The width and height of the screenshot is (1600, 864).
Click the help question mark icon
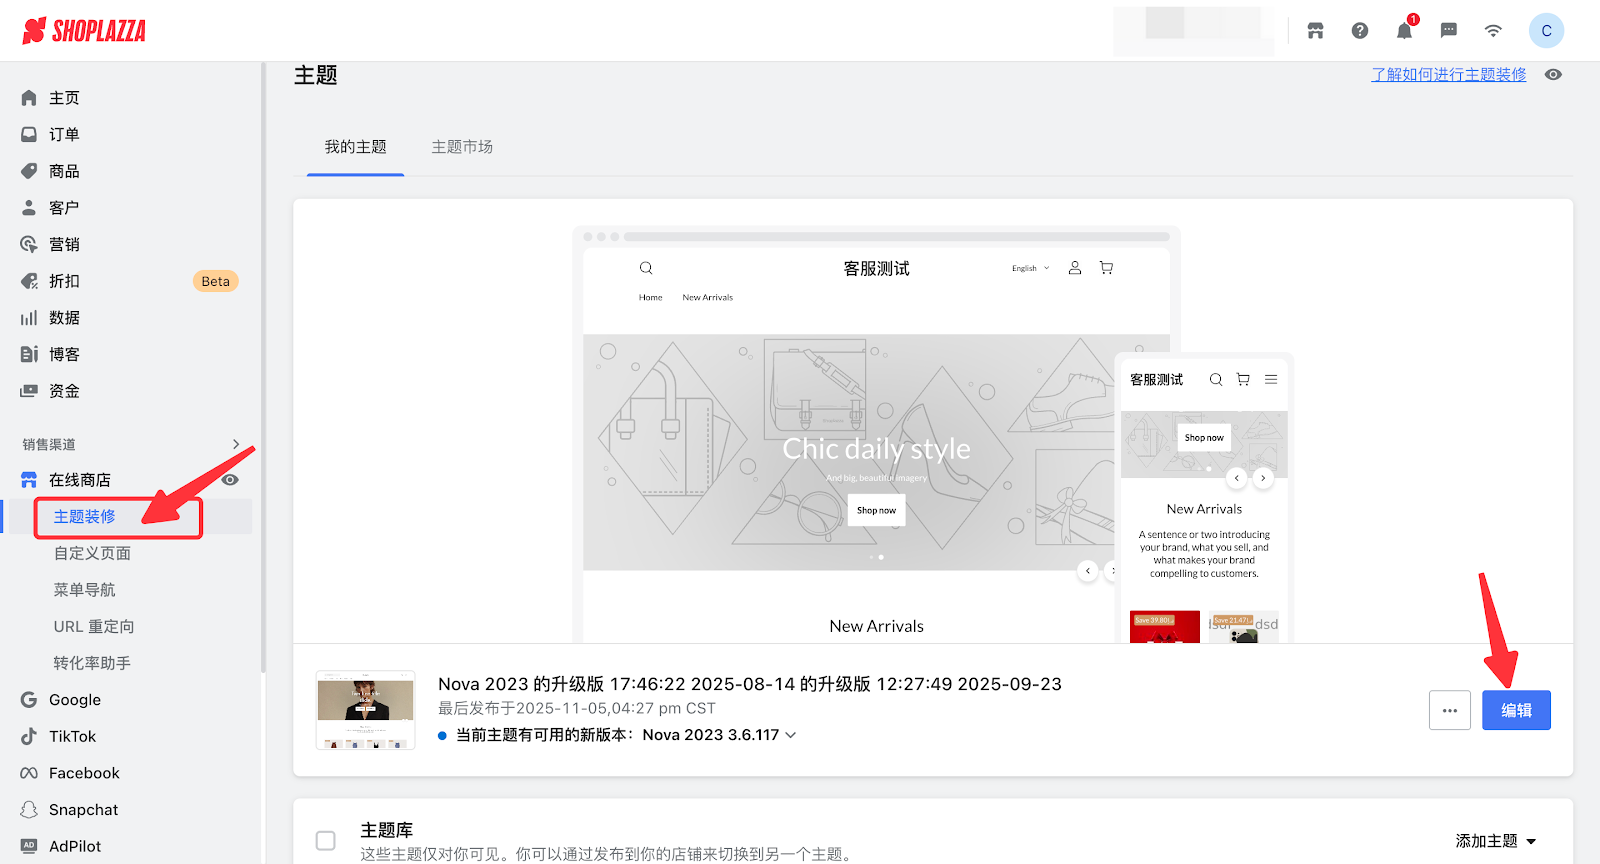pyautogui.click(x=1360, y=31)
